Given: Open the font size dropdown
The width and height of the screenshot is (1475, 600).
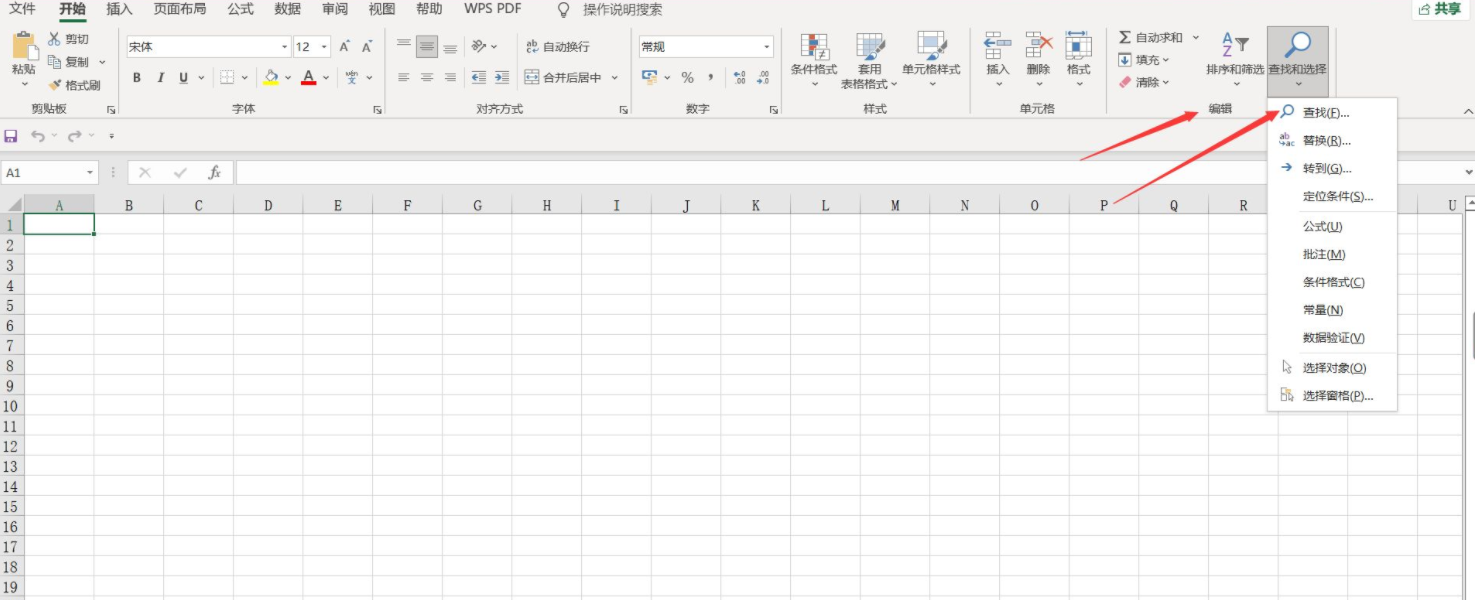Looking at the screenshot, I should click(325, 47).
